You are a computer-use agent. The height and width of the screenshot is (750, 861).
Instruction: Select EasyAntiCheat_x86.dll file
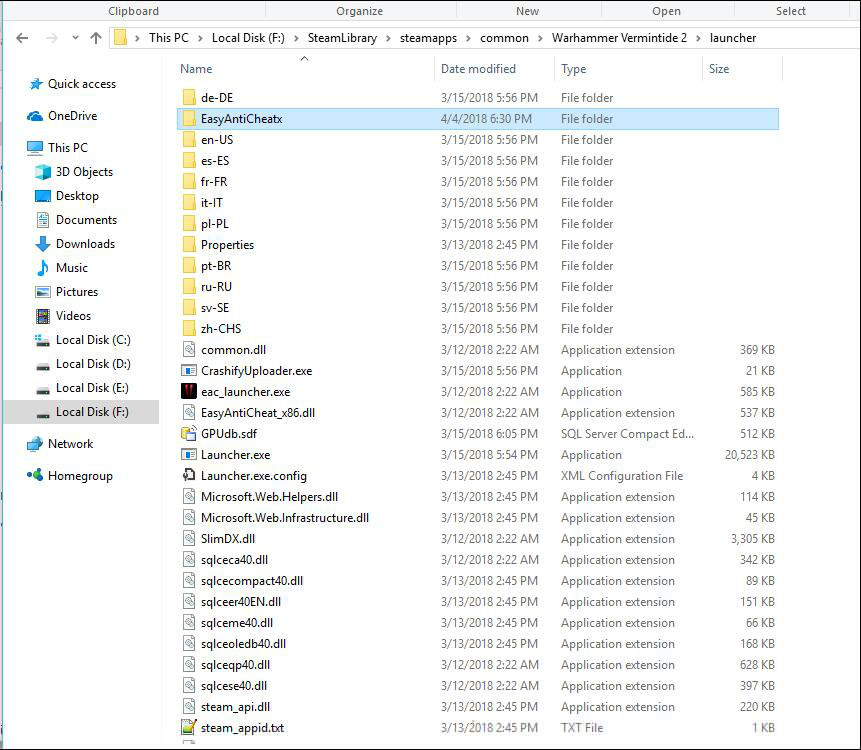(x=478, y=413)
